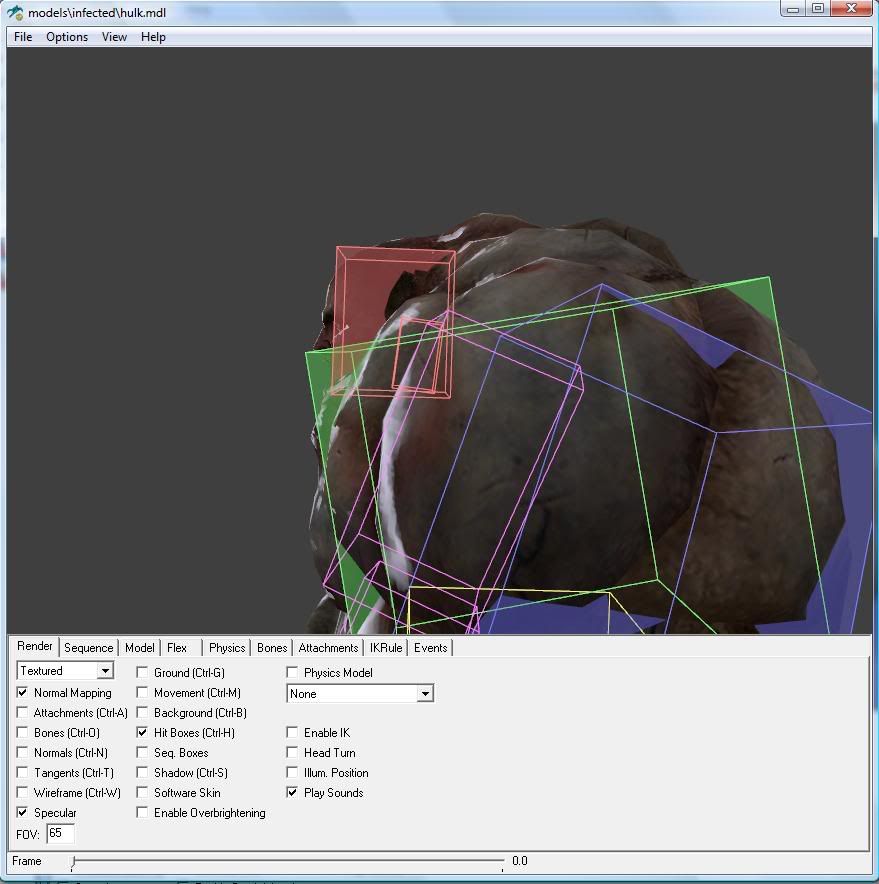This screenshot has width=879, height=884.
Task: Close the model viewer window
Action: click(851, 8)
